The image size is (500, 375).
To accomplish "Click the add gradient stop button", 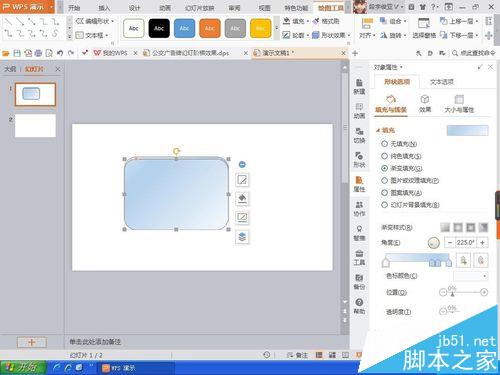I will (x=464, y=260).
